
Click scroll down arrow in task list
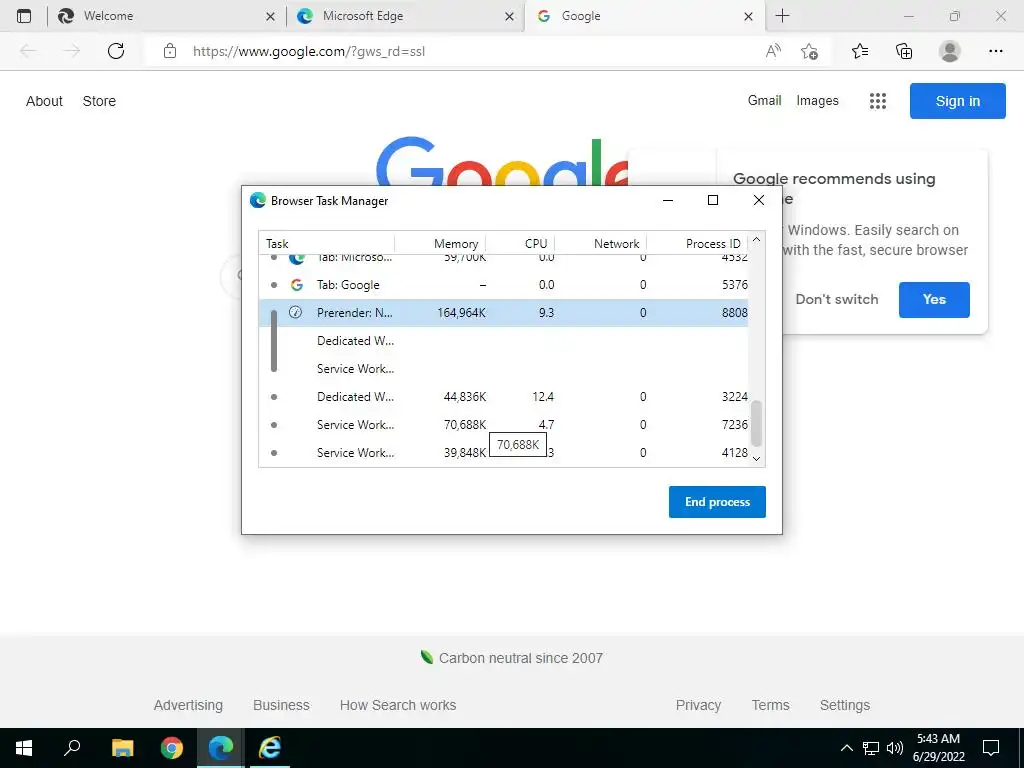(x=756, y=458)
